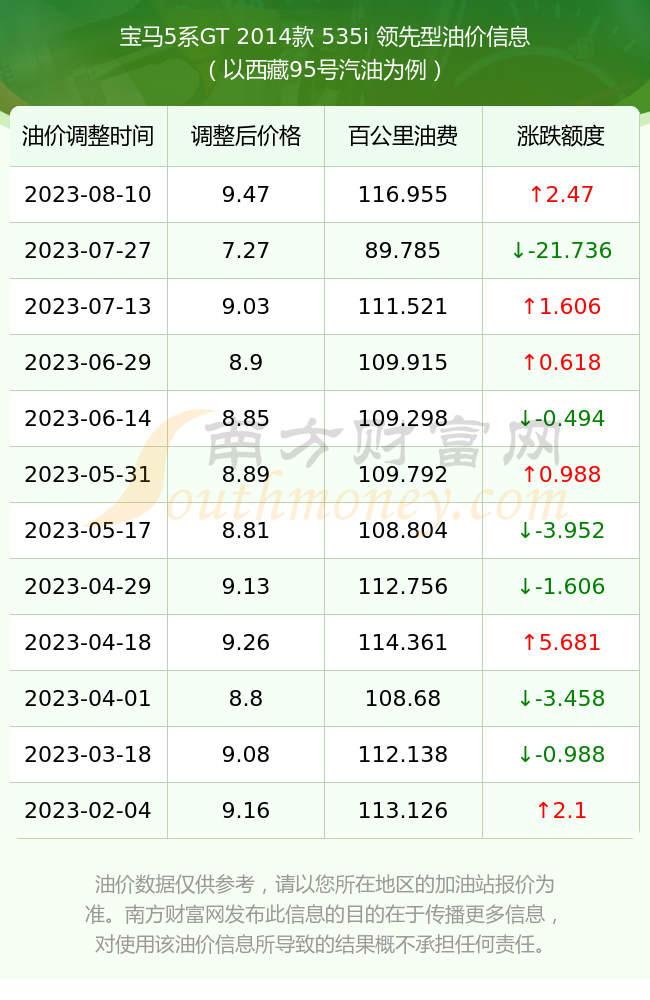Click the fuel cost value 108.804

(403, 531)
